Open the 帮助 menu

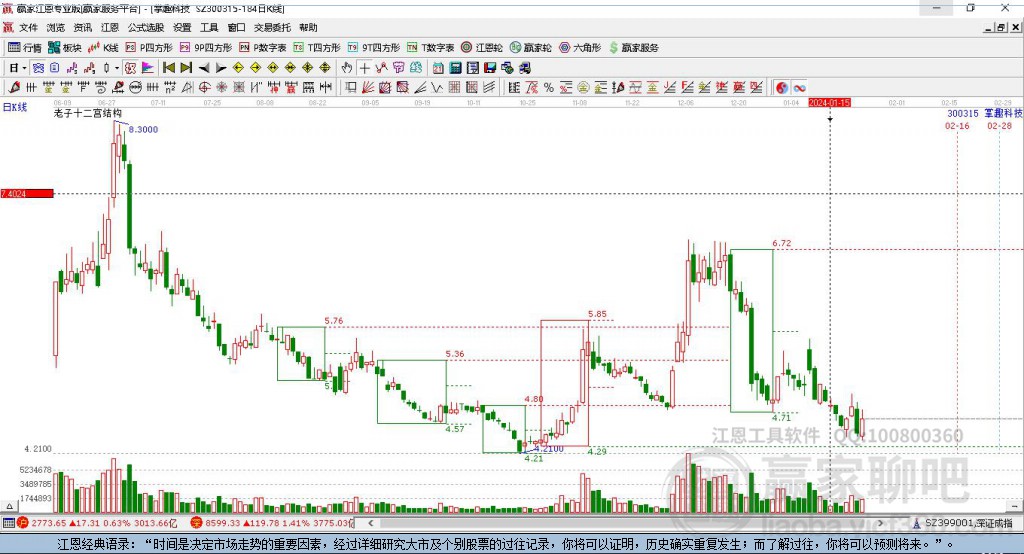[x=308, y=27]
